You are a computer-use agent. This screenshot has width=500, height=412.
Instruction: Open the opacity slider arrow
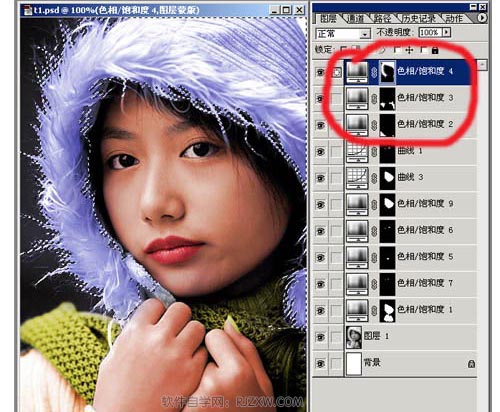pos(447,32)
